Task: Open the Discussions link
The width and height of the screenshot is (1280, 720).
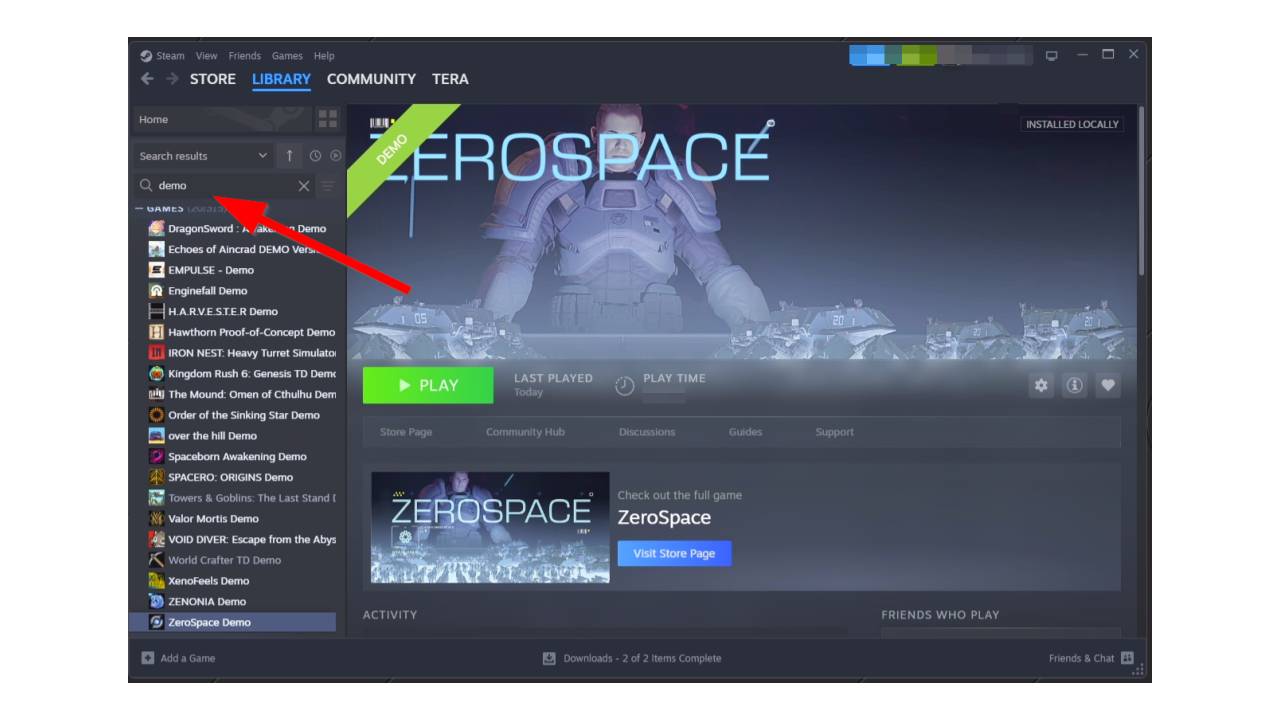Action: pos(647,432)
